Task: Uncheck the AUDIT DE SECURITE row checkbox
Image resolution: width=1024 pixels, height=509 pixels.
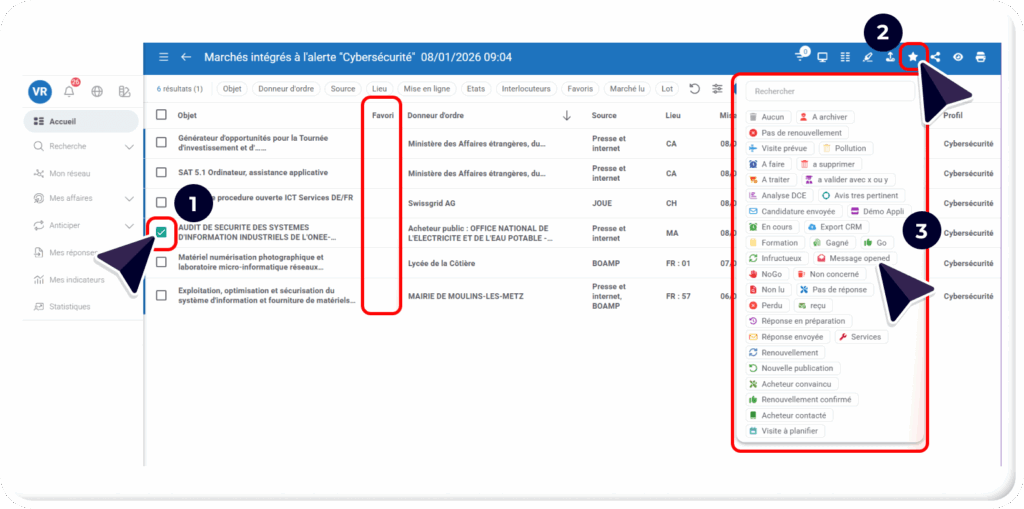Action: coord(161,233)
